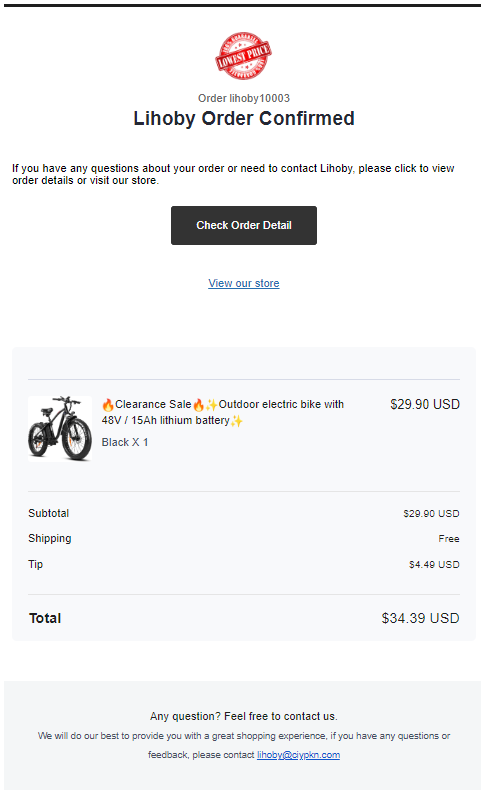Click the $29.90 USD item price

425,404
